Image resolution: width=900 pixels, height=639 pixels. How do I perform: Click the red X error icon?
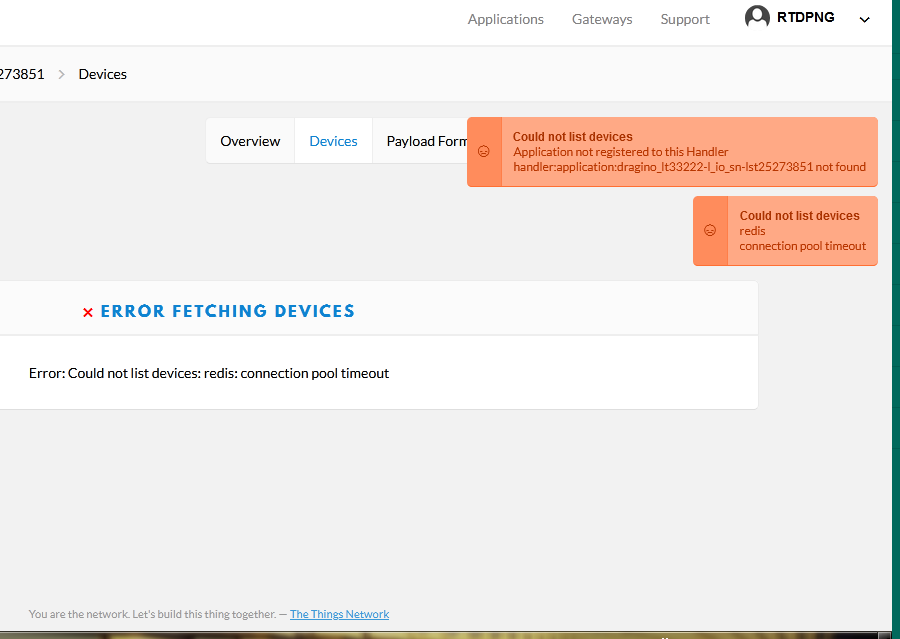coord(88,312)
